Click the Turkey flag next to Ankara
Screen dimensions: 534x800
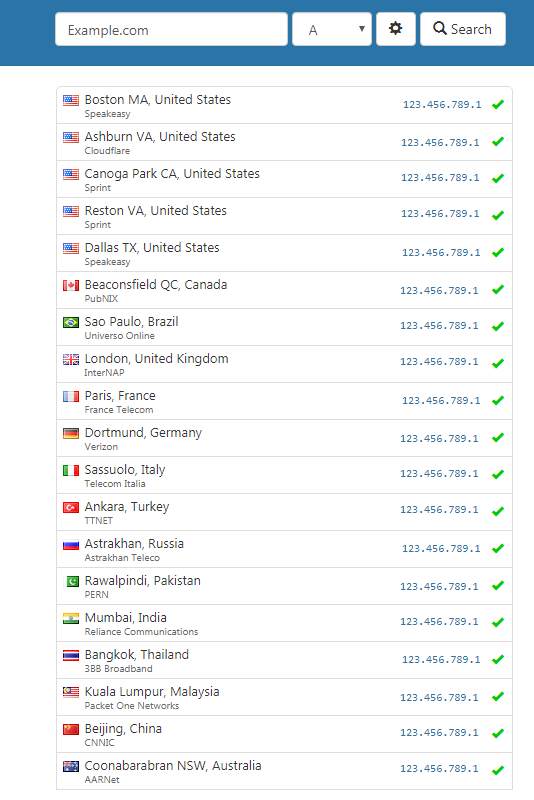pyautogui.click(x=71, y=507)
